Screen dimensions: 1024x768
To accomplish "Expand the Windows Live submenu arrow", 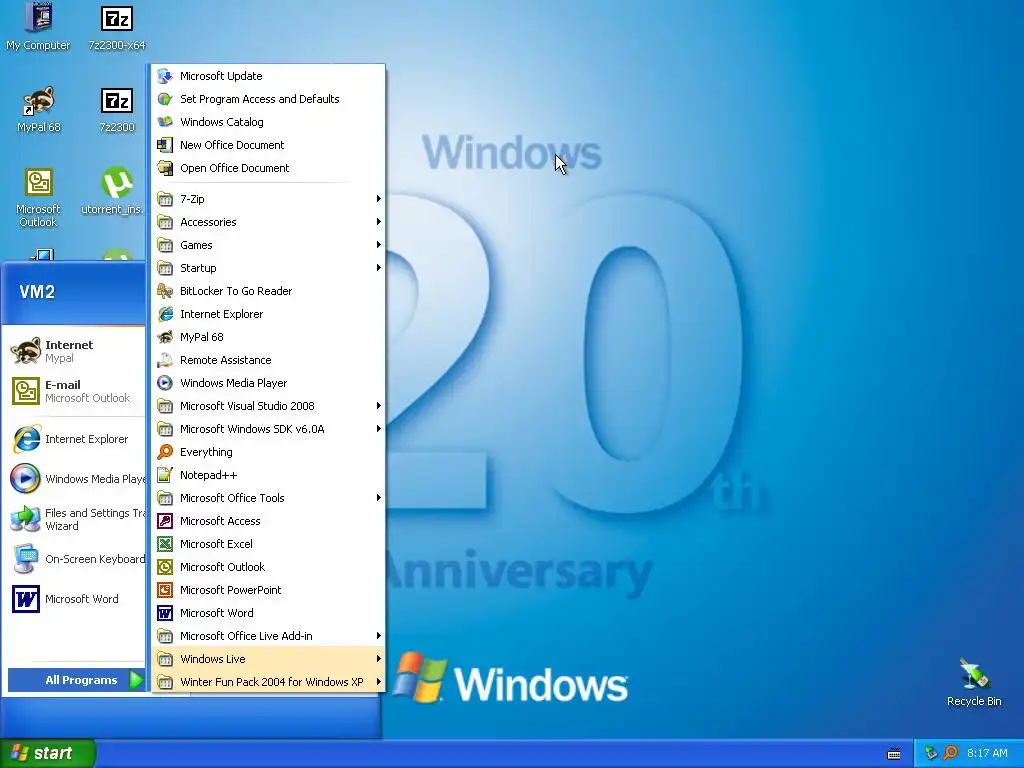I will click(x=378, y=658).
